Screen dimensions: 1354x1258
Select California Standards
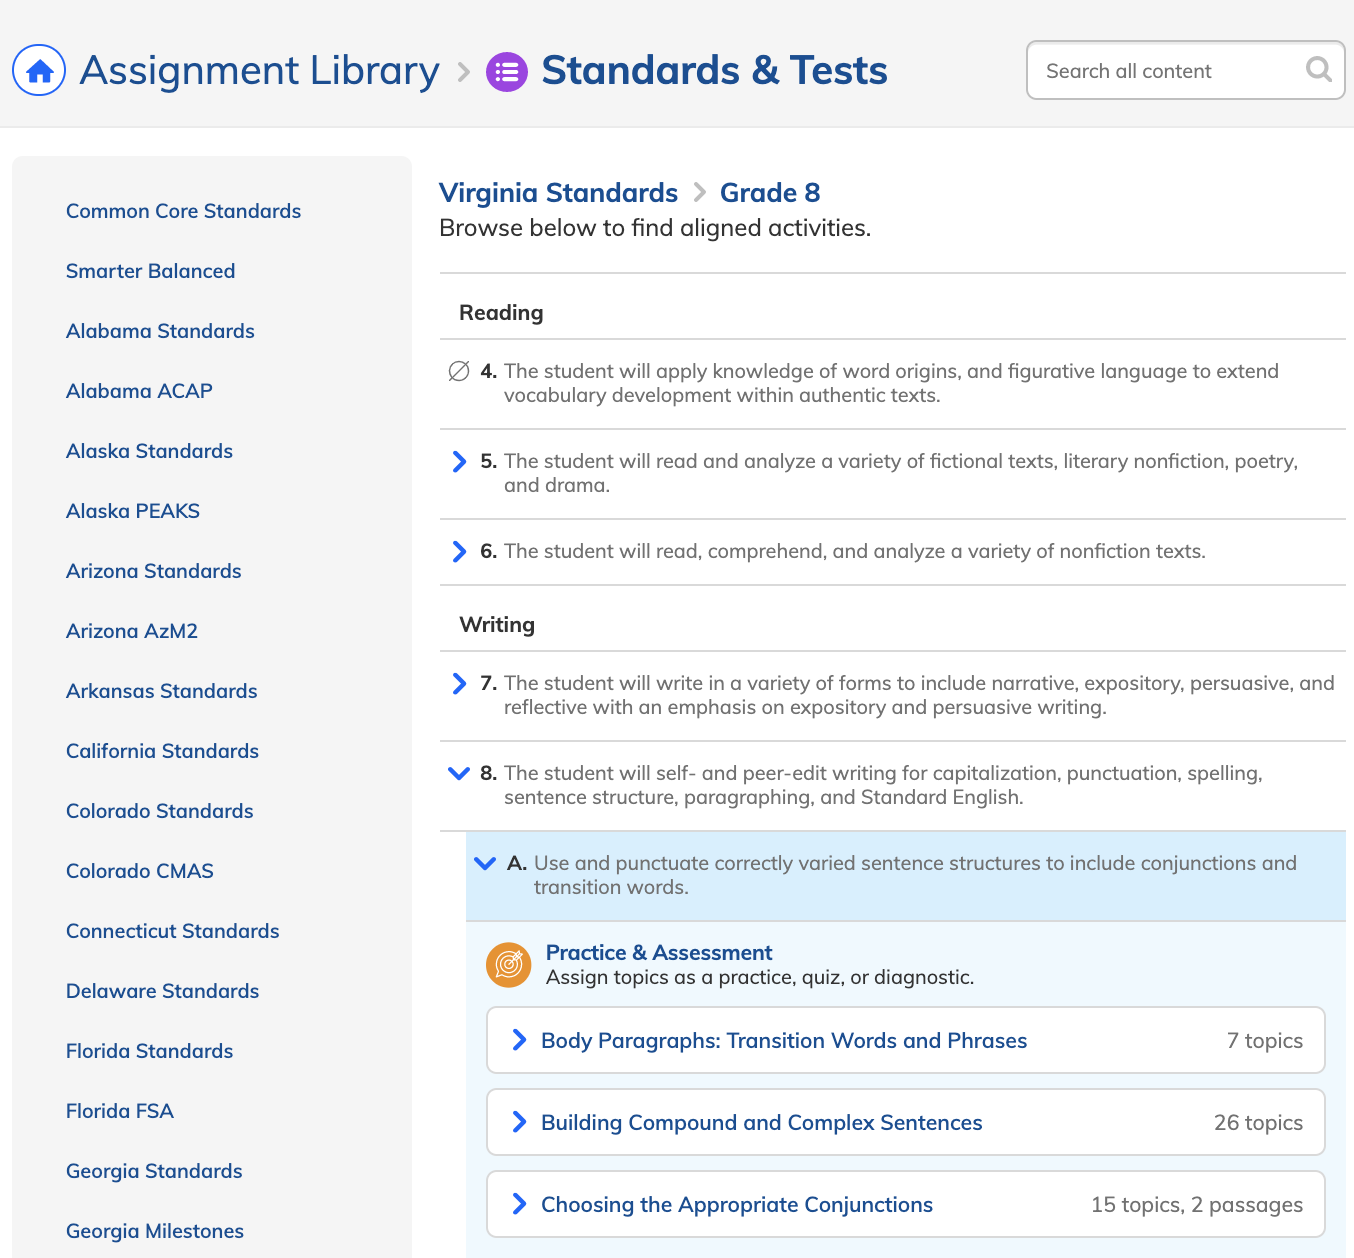tap(162, 751)
